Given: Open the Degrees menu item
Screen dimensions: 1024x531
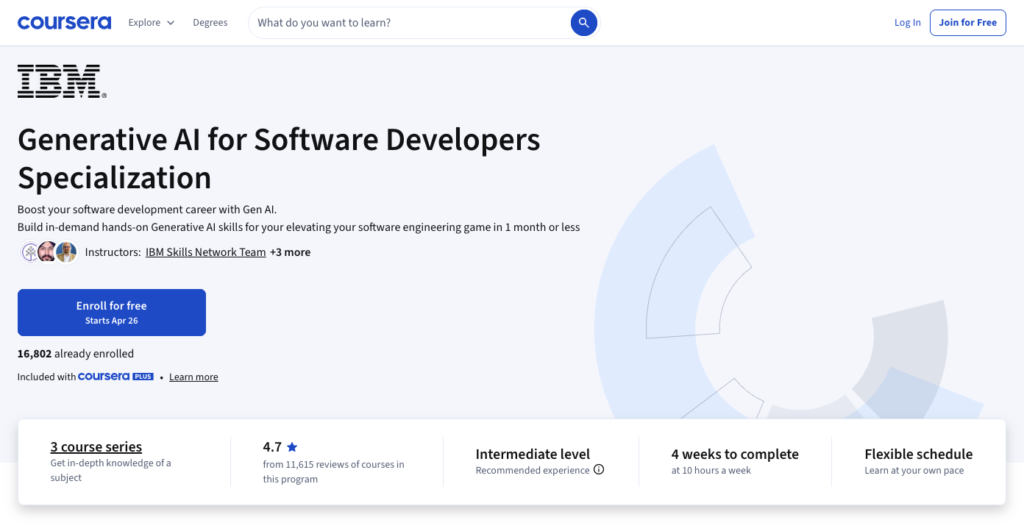Looking at the screenshot, I should [x=210, y=23].
